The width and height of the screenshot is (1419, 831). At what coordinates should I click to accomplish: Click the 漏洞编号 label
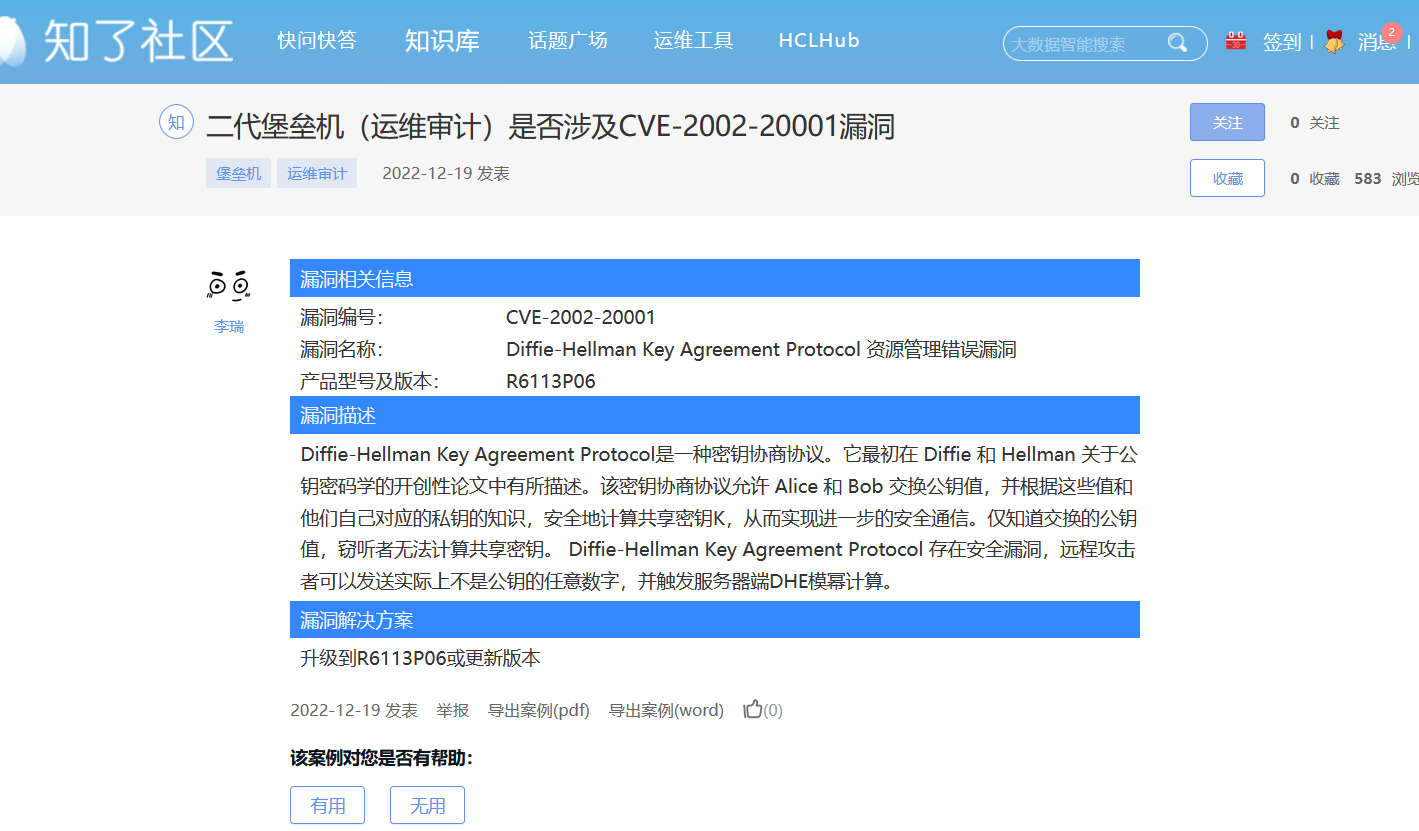[342, 318]
